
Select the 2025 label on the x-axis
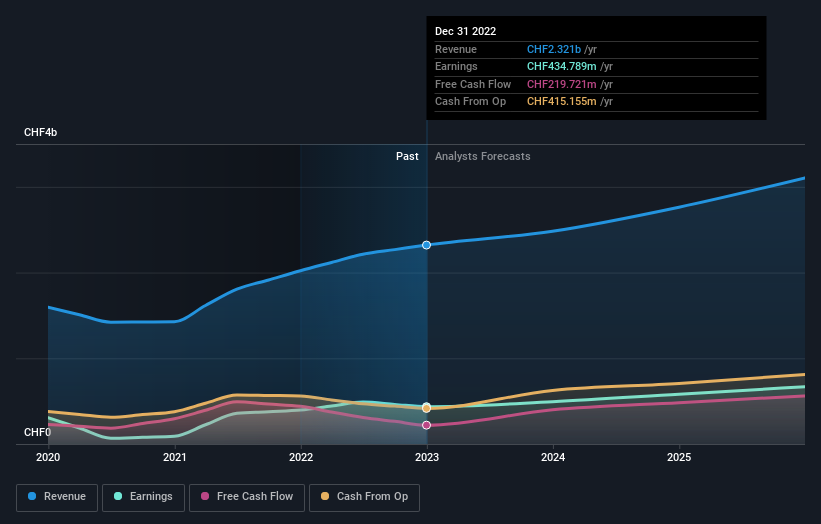679,457
